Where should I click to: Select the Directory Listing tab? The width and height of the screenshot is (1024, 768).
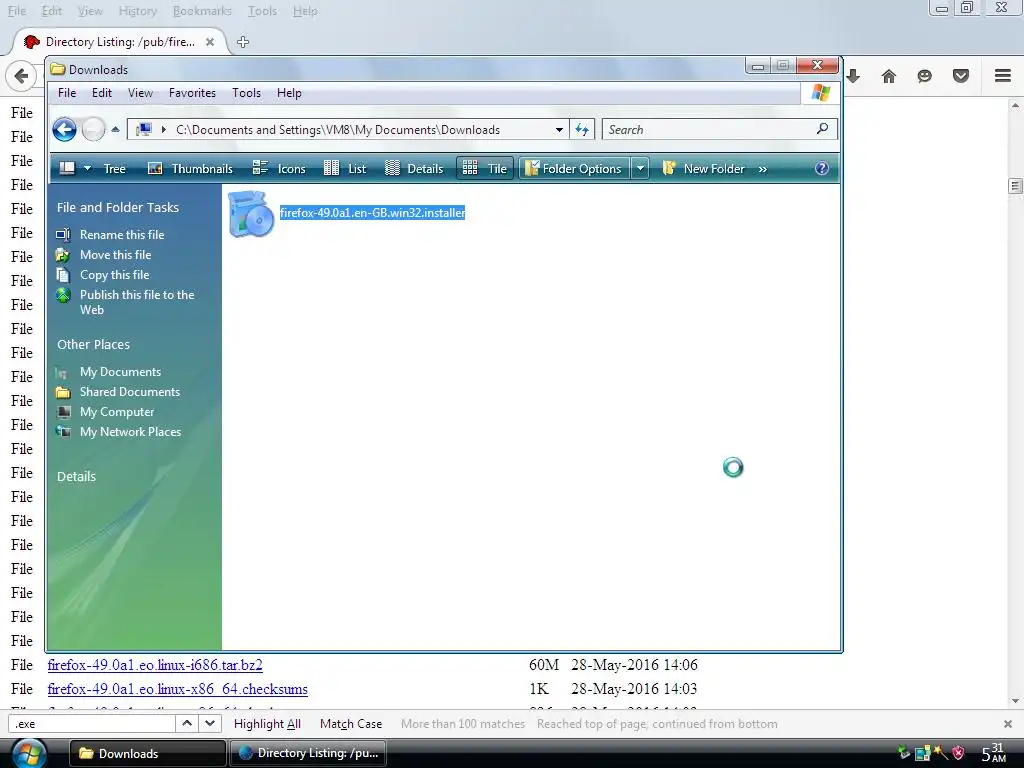[x=119, y=42]
